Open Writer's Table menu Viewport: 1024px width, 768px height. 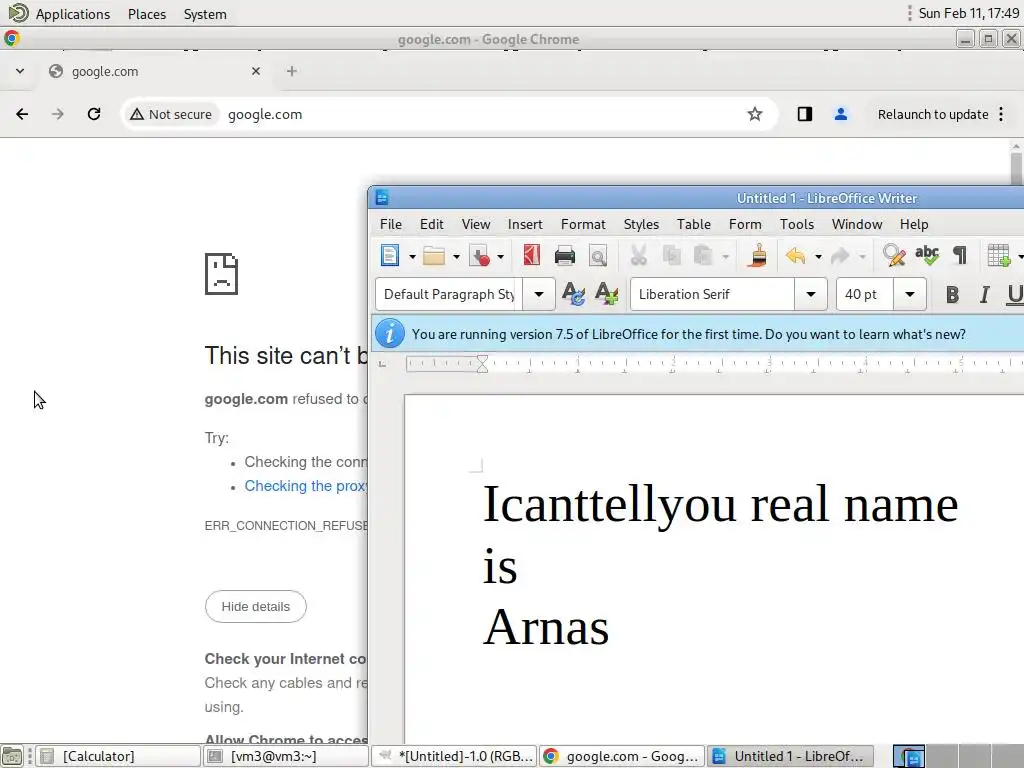[x=694, y=224]
